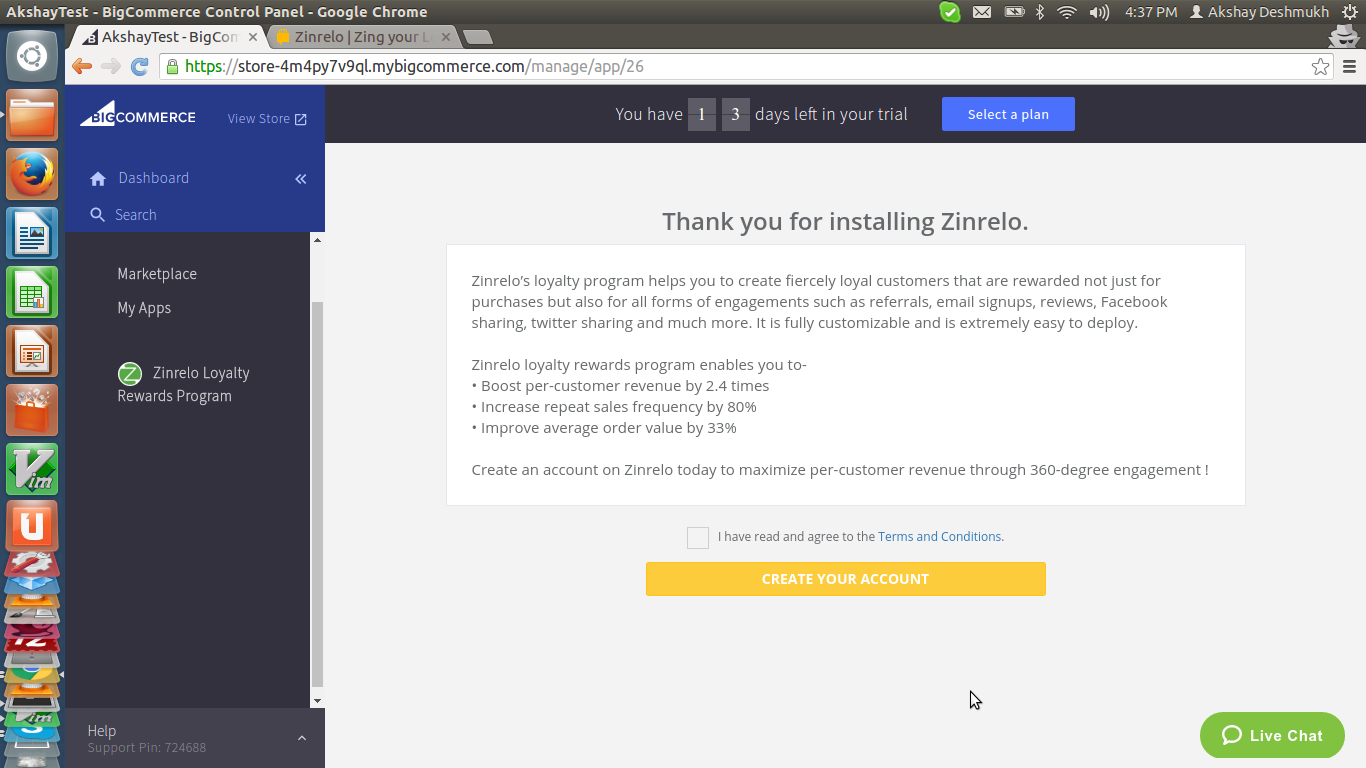1366x768 pixels.
Task: Open the mail indicator in top bar
Action: (982, 12)
